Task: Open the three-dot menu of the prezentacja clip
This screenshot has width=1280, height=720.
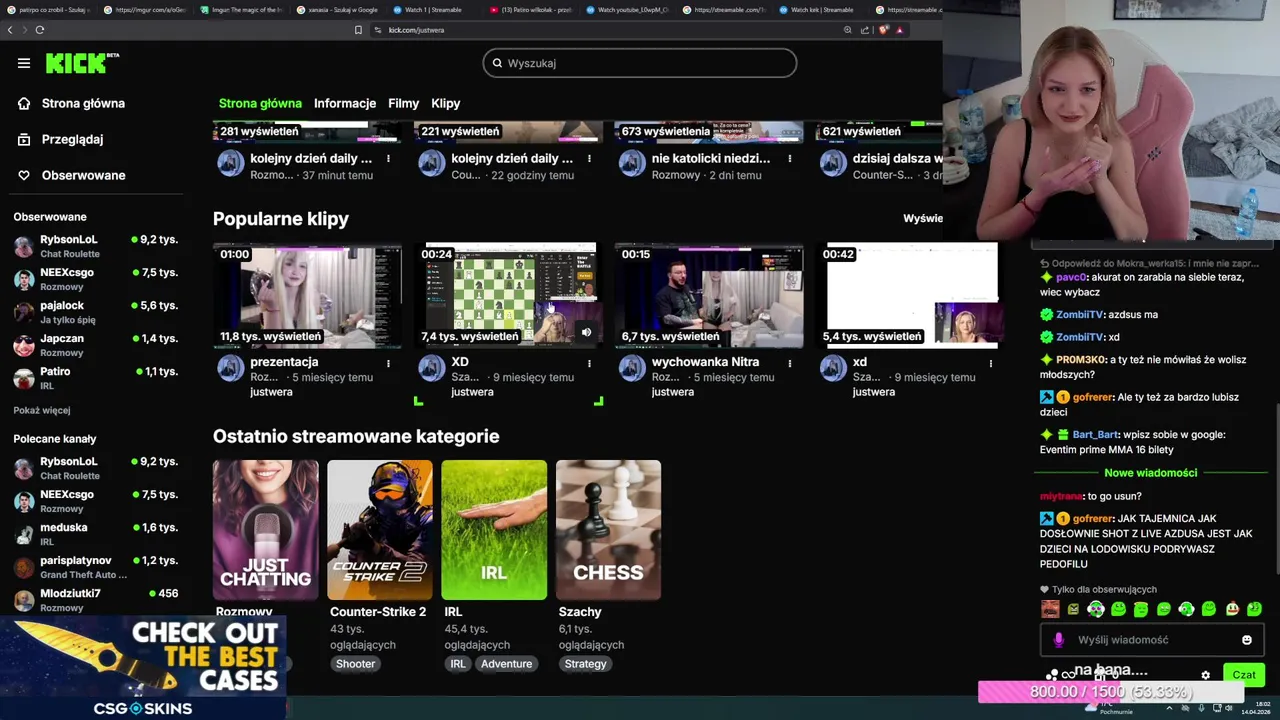Action: [x=388, y=362]
